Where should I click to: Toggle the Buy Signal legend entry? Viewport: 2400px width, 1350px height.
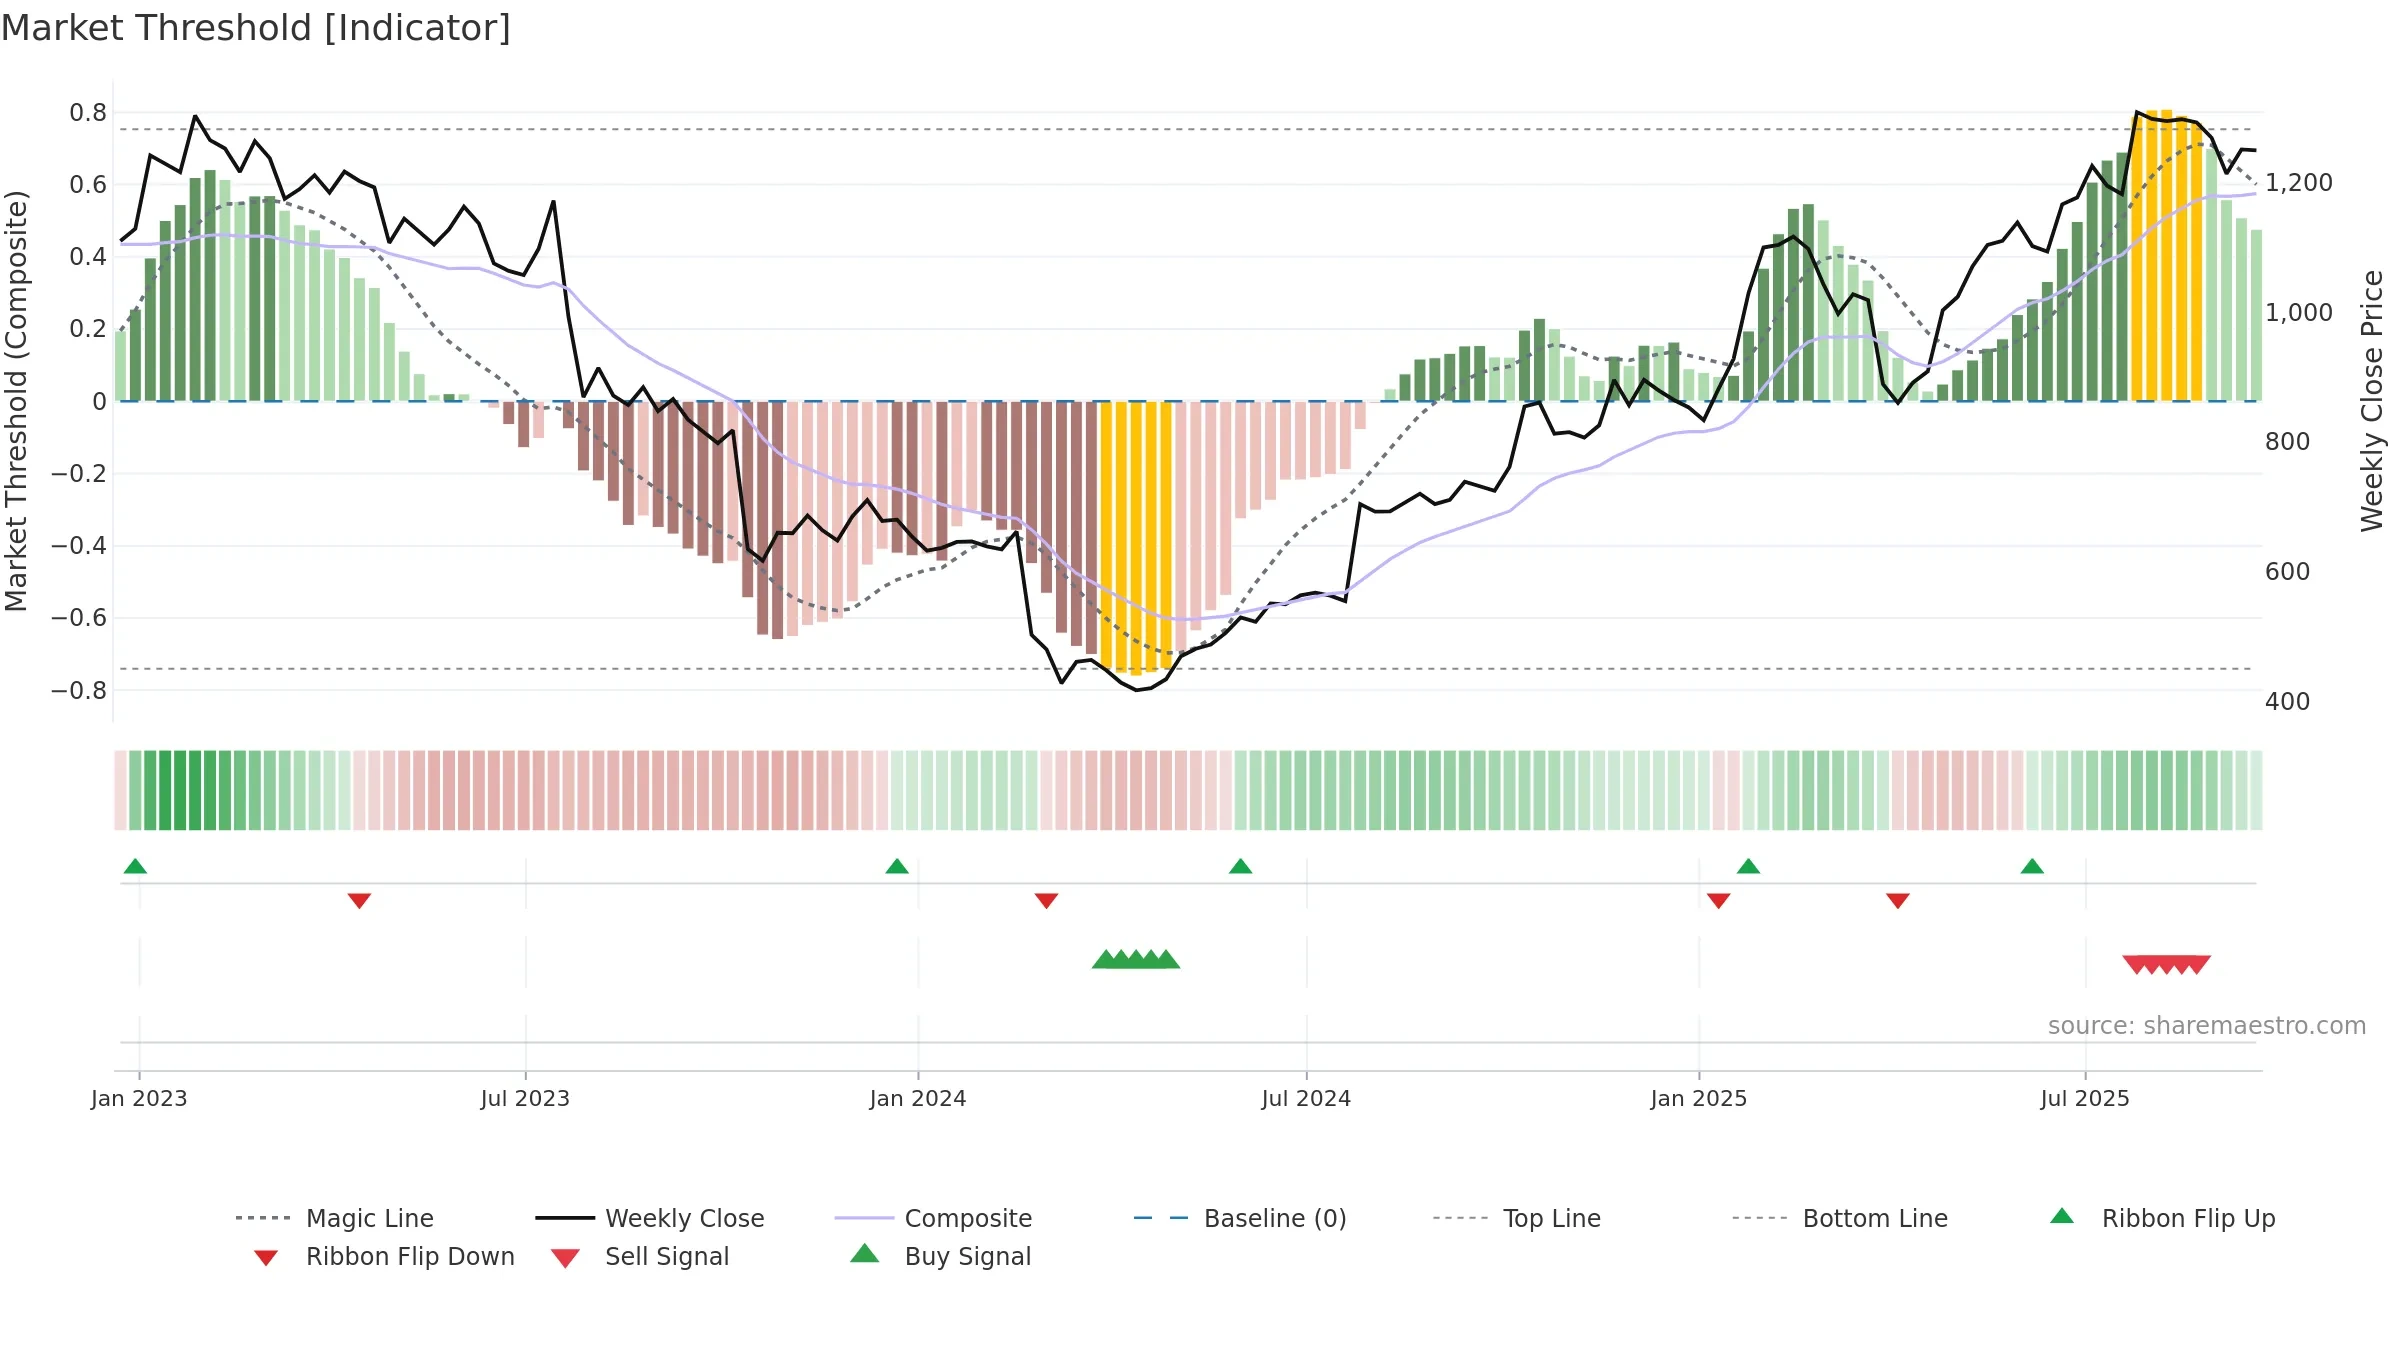[940, 1256]
